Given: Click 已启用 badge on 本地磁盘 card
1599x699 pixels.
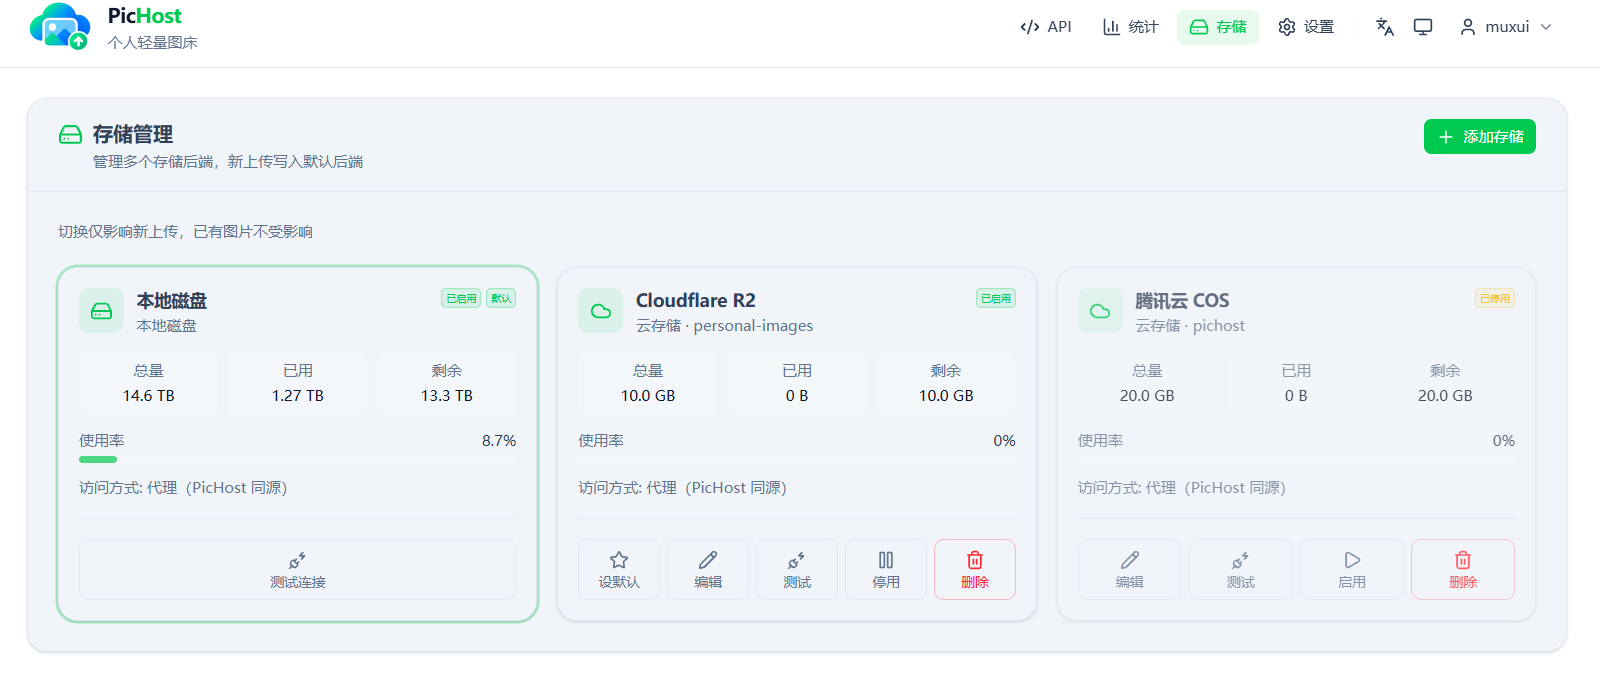Looking at the screenshot, I should [x=461, y=298].
